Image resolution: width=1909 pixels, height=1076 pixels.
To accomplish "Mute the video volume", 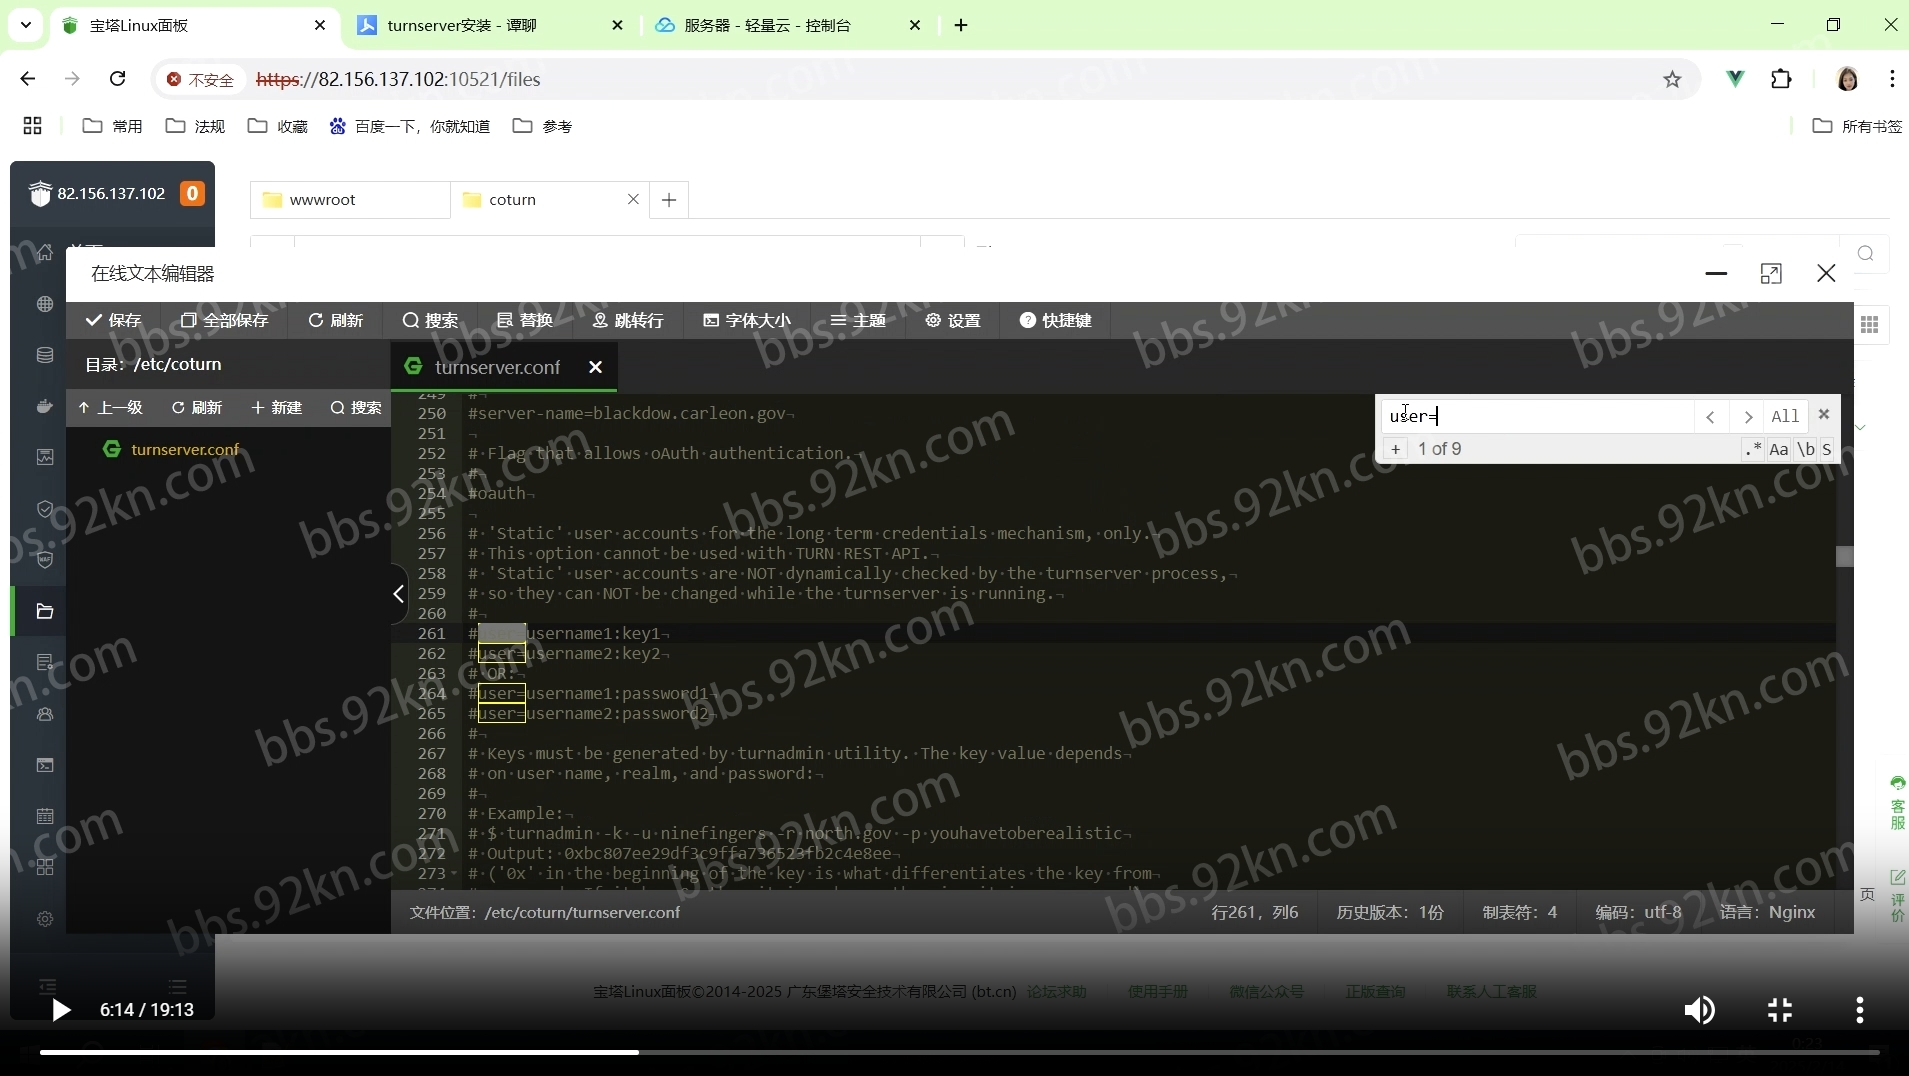I will click(1699, 1010).
